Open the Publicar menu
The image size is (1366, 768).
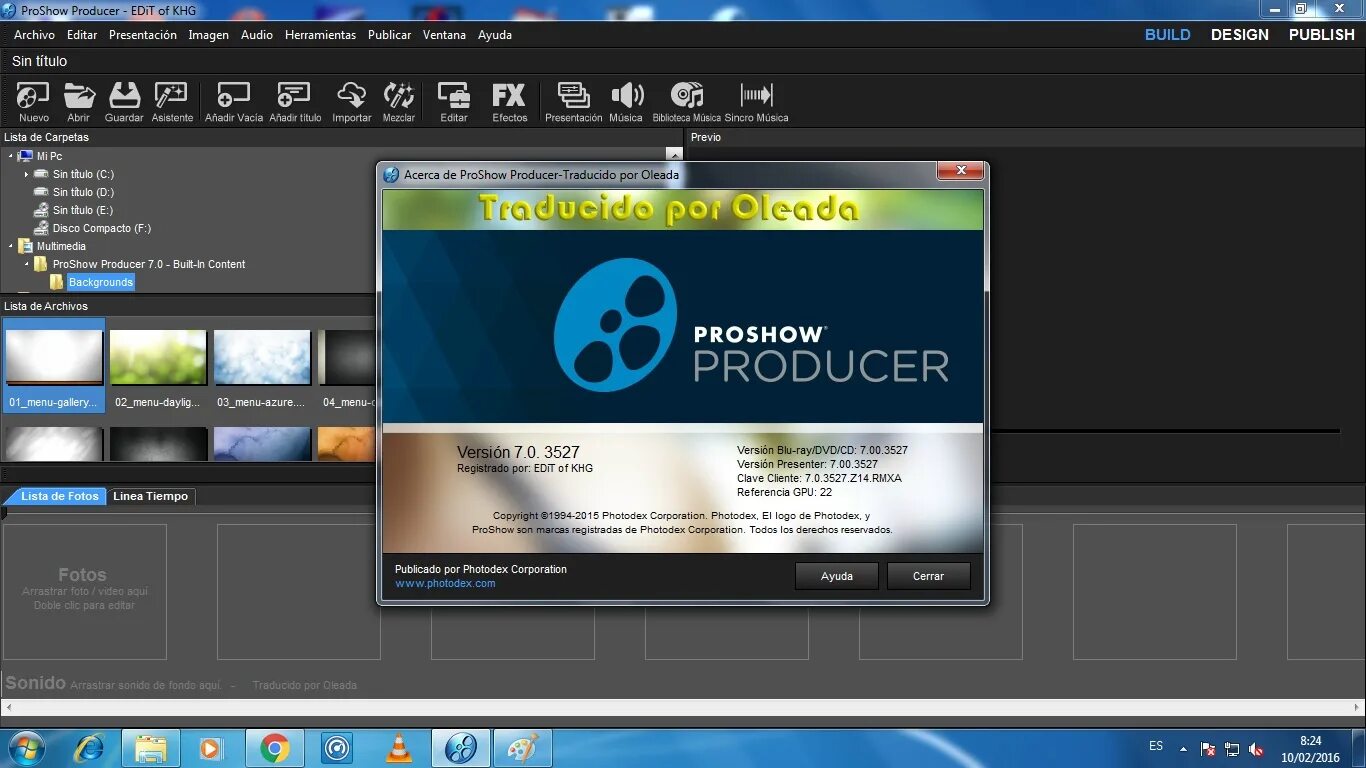tap(389, 34)
